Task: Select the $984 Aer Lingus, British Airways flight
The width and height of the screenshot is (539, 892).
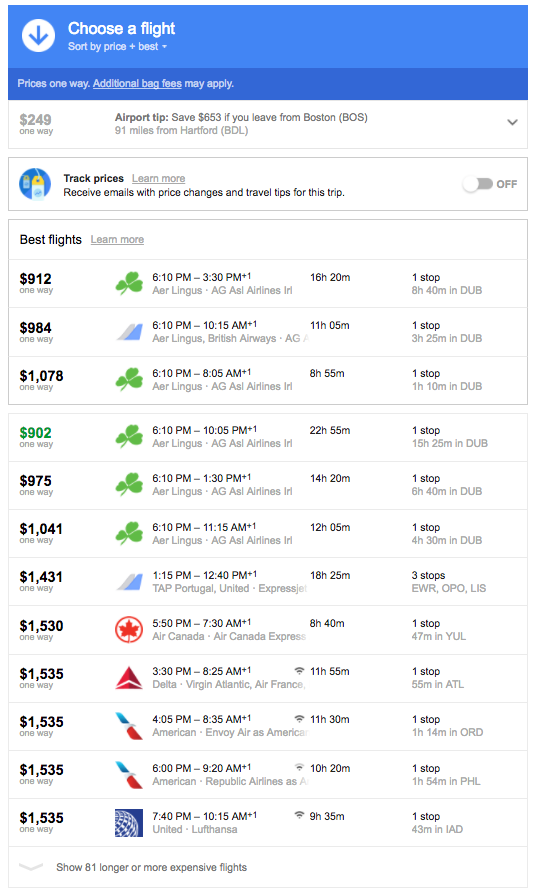Action: [268, 332]
